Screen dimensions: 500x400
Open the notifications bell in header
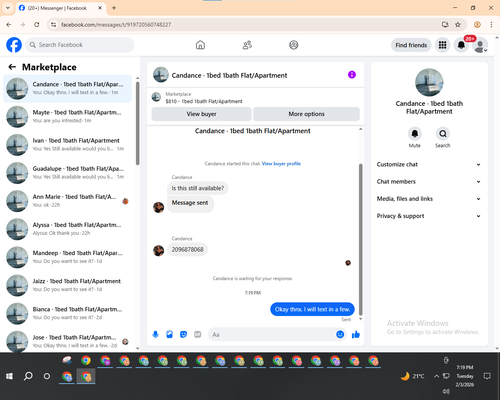(461, 45)
